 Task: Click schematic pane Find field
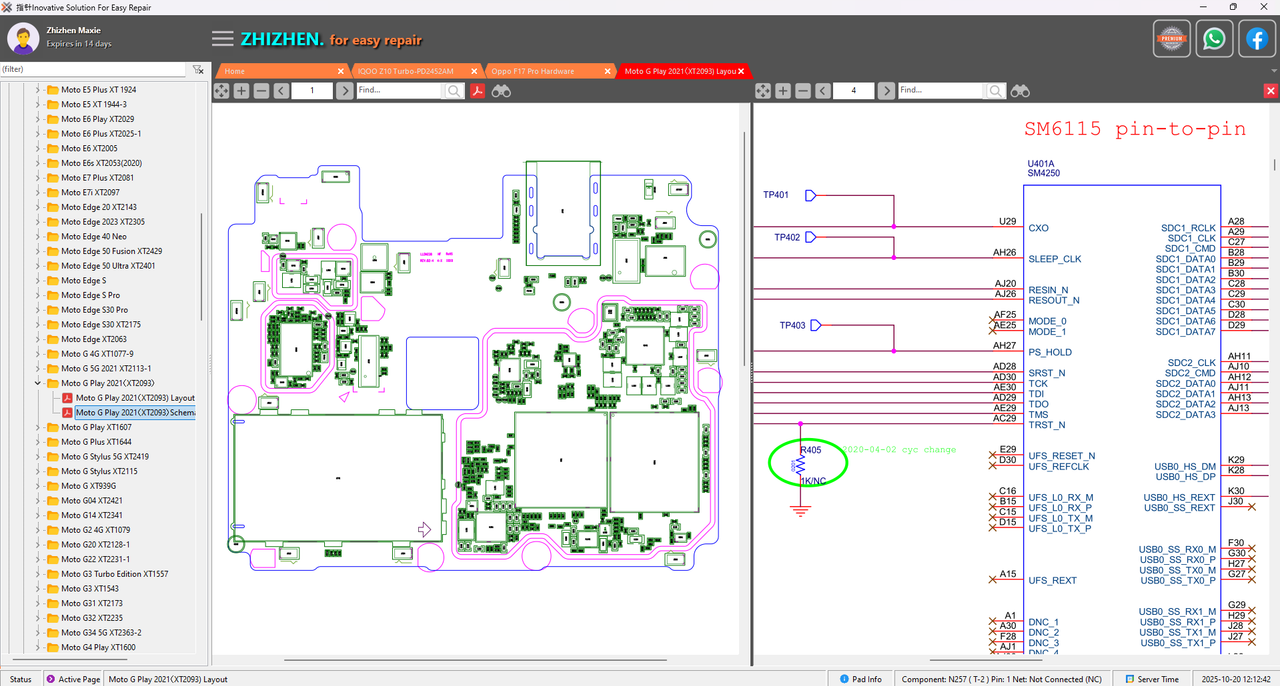click(x=941, y=91)
